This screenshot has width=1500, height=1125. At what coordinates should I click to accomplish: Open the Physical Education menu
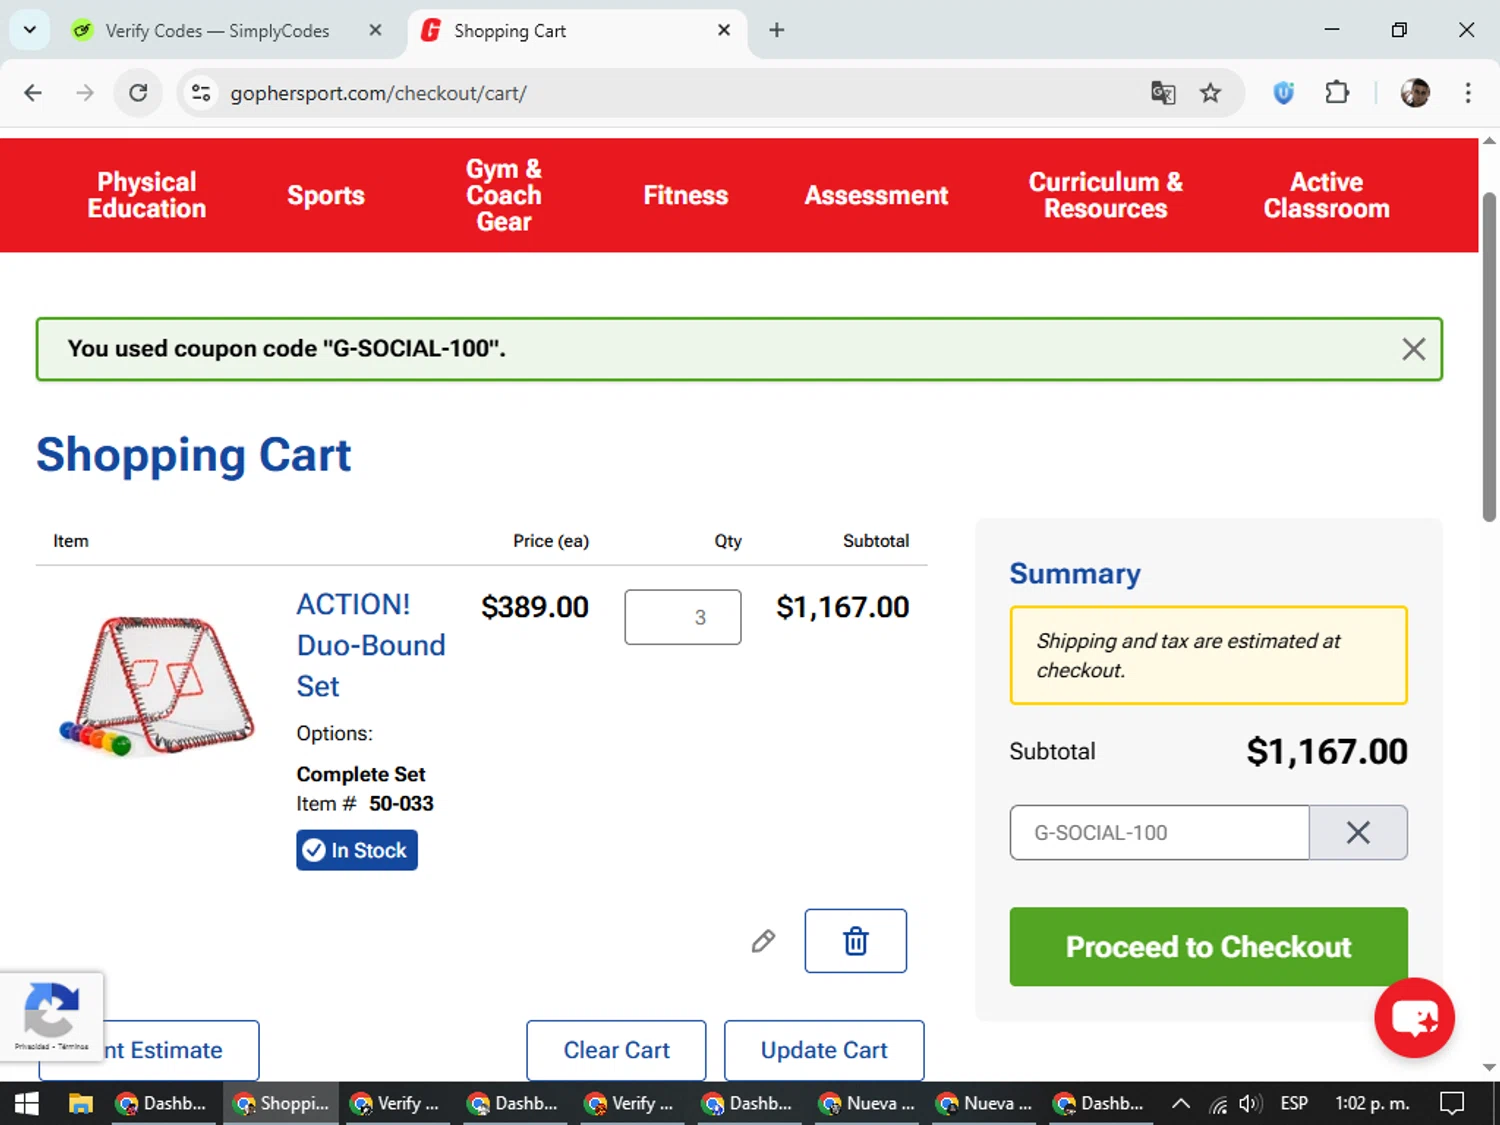point(147,195)
